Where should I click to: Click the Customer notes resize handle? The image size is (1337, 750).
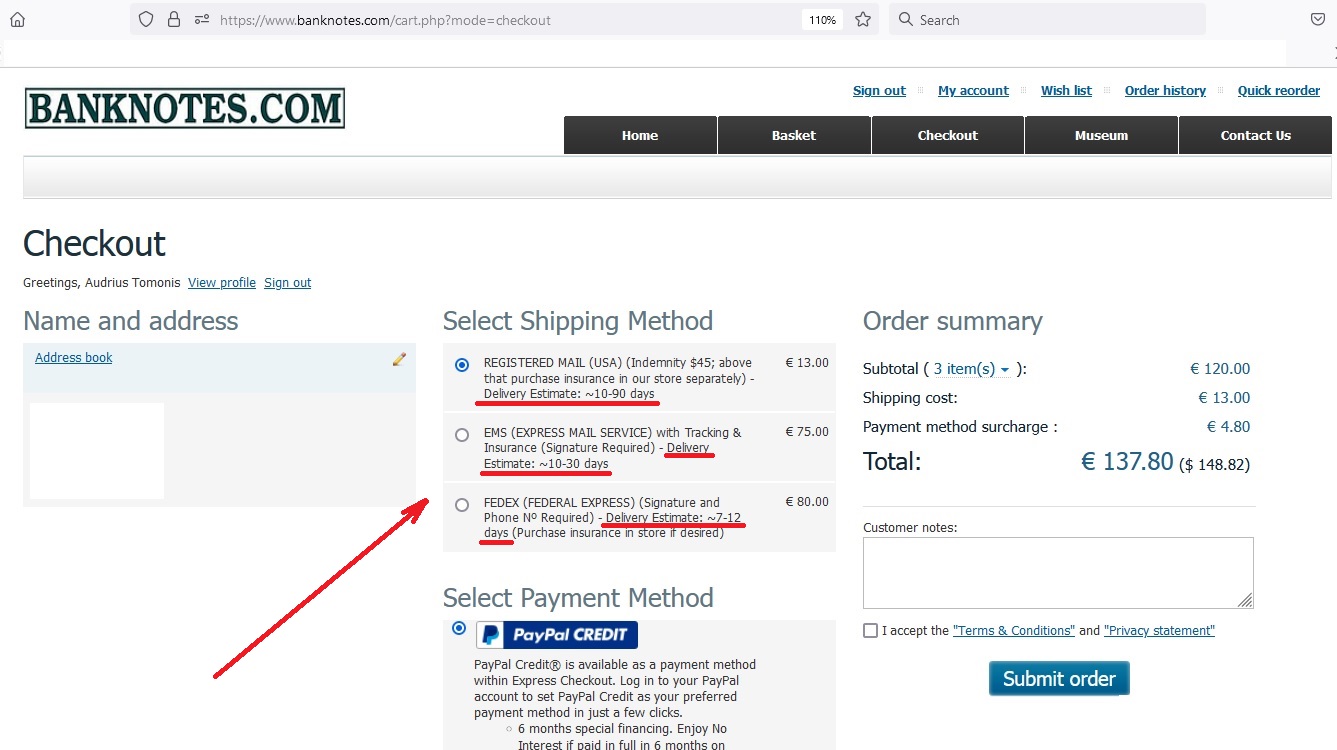point(1245,600)
